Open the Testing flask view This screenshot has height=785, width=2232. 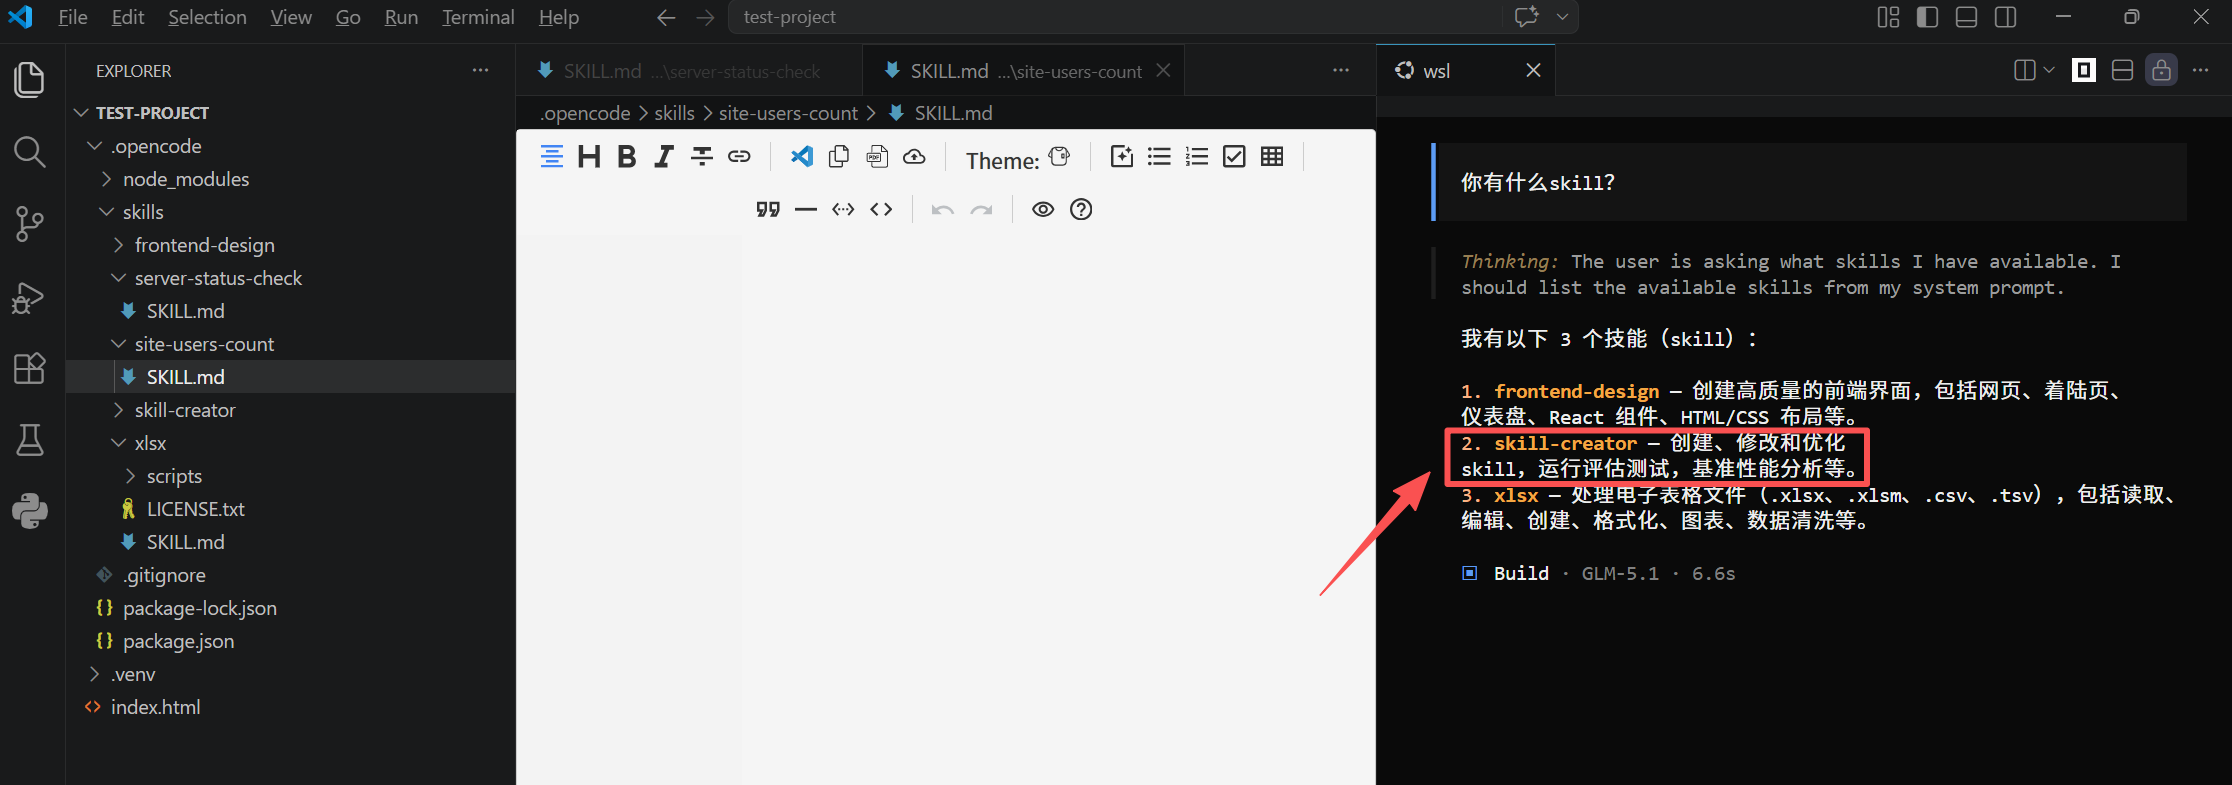pos(30,440)
